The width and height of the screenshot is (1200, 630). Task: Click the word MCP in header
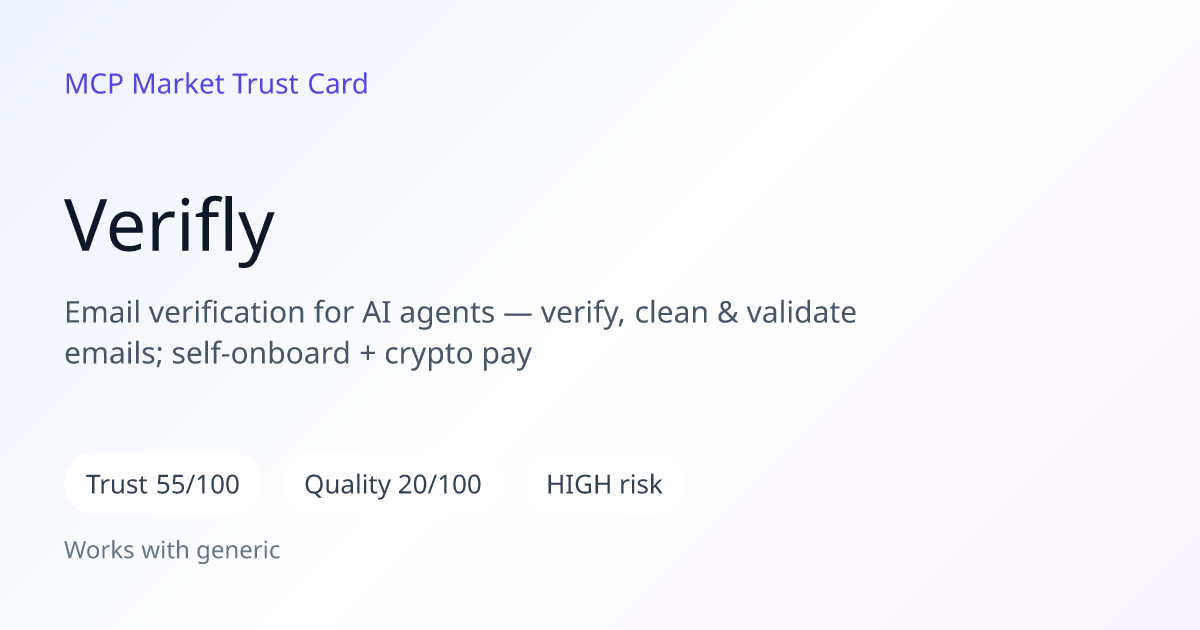tap(94, 84)
